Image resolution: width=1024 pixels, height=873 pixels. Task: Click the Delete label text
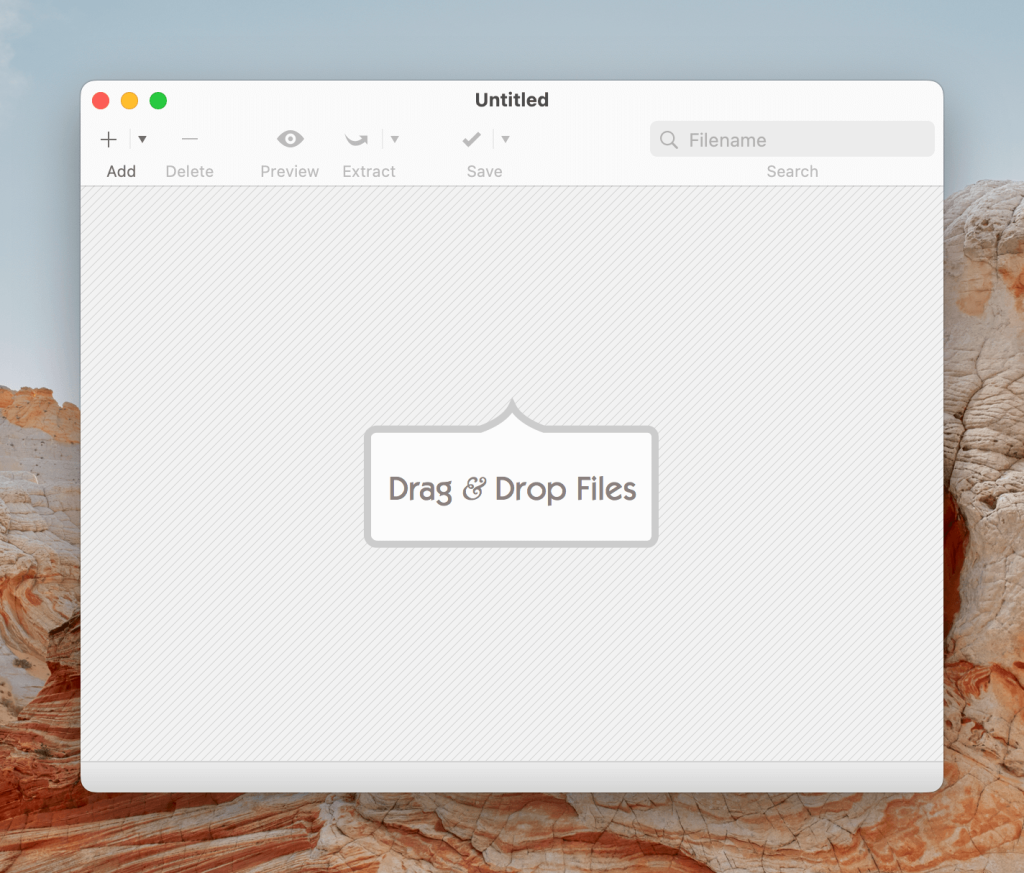coord(190,171)
